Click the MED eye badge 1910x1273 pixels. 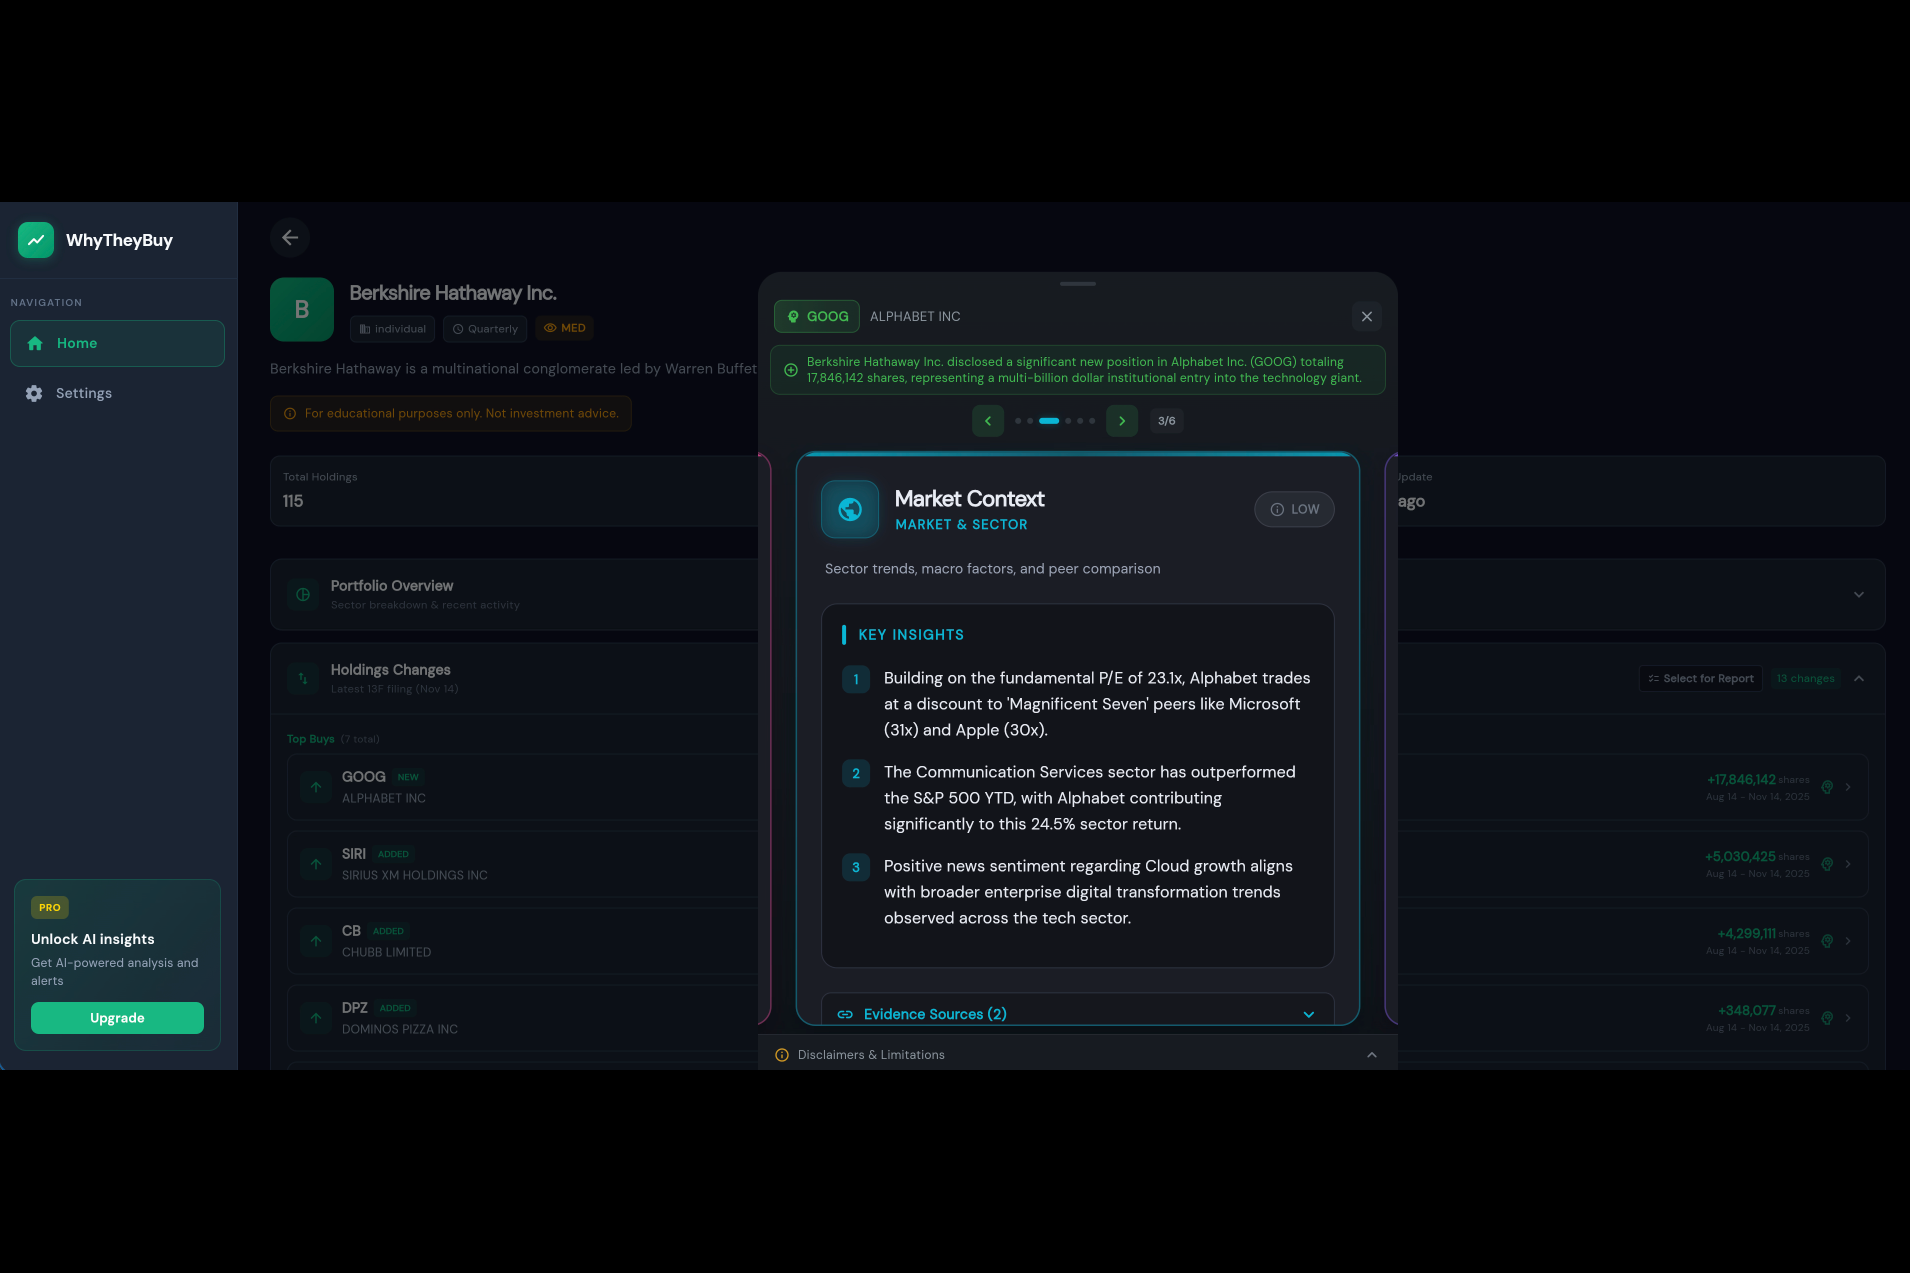click(565, 328)
